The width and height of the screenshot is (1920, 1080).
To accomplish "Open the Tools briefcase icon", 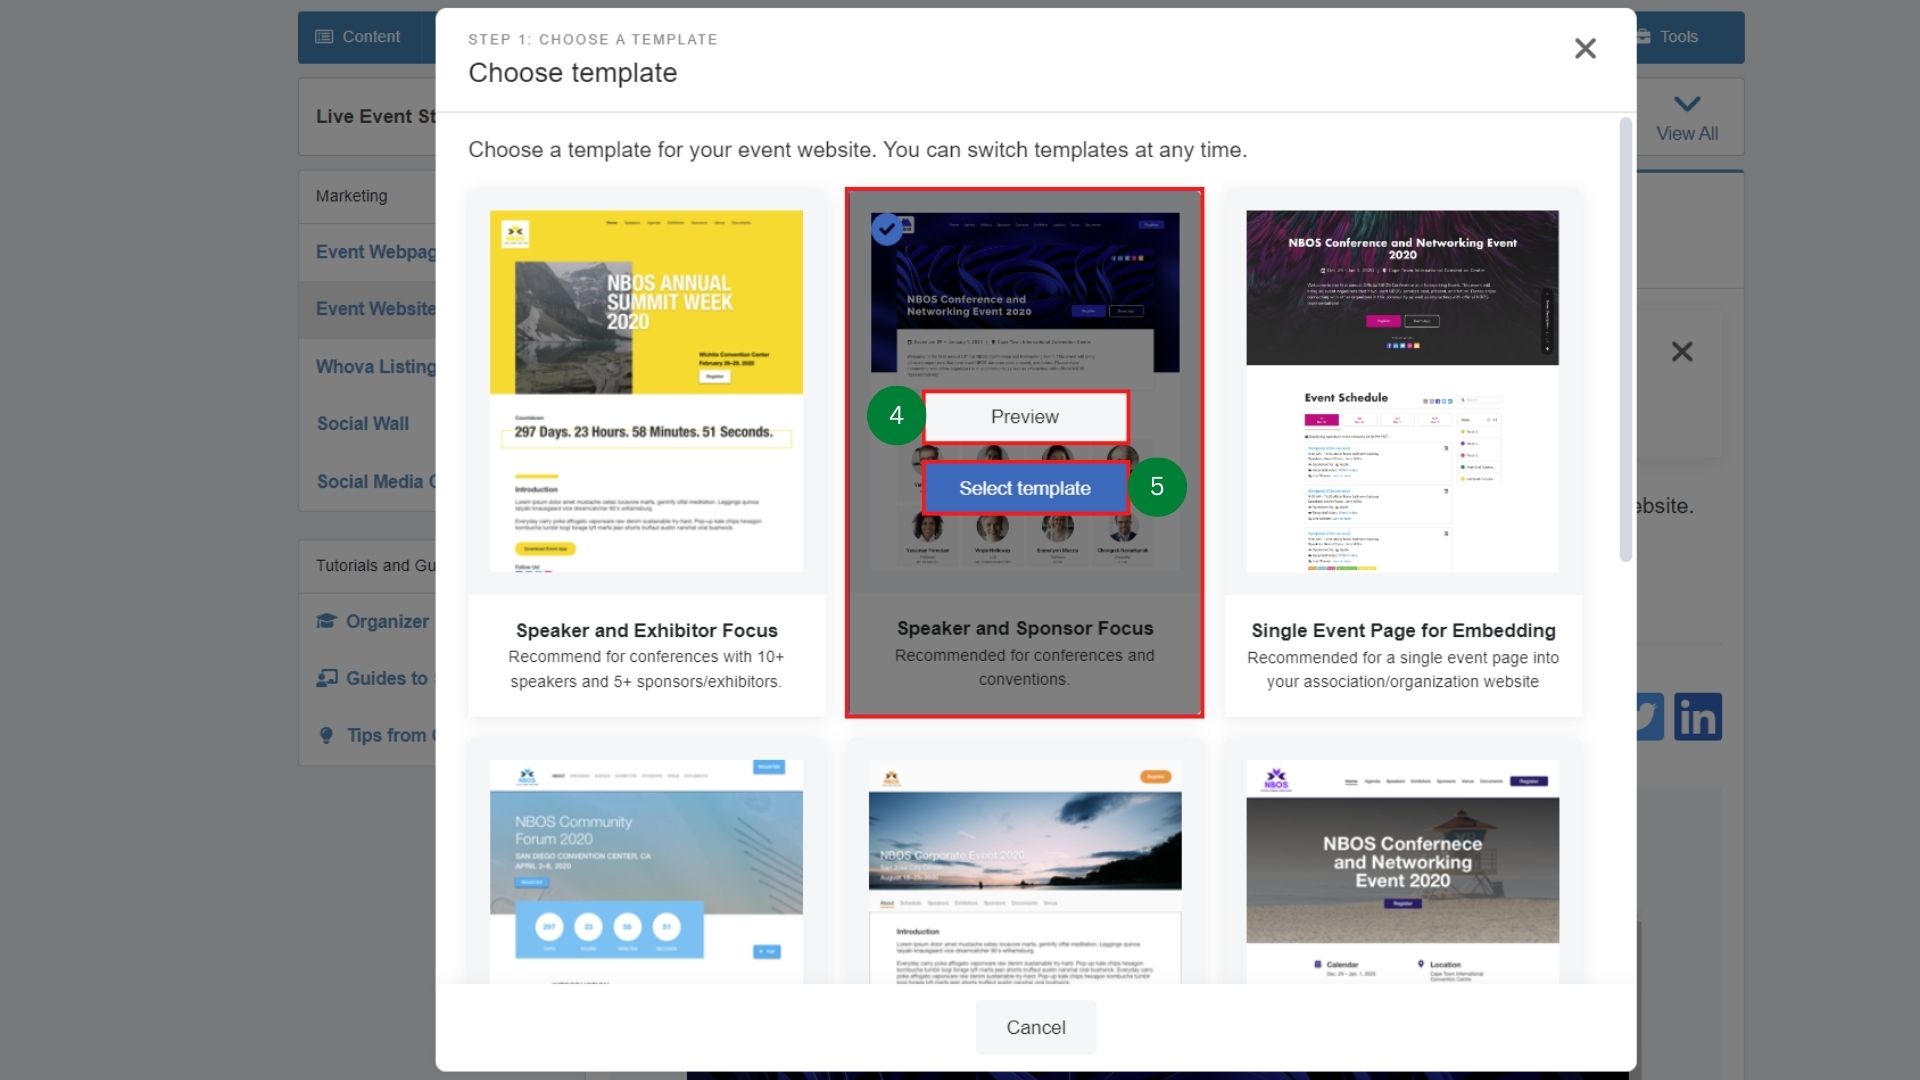I will pos(1643,36).
